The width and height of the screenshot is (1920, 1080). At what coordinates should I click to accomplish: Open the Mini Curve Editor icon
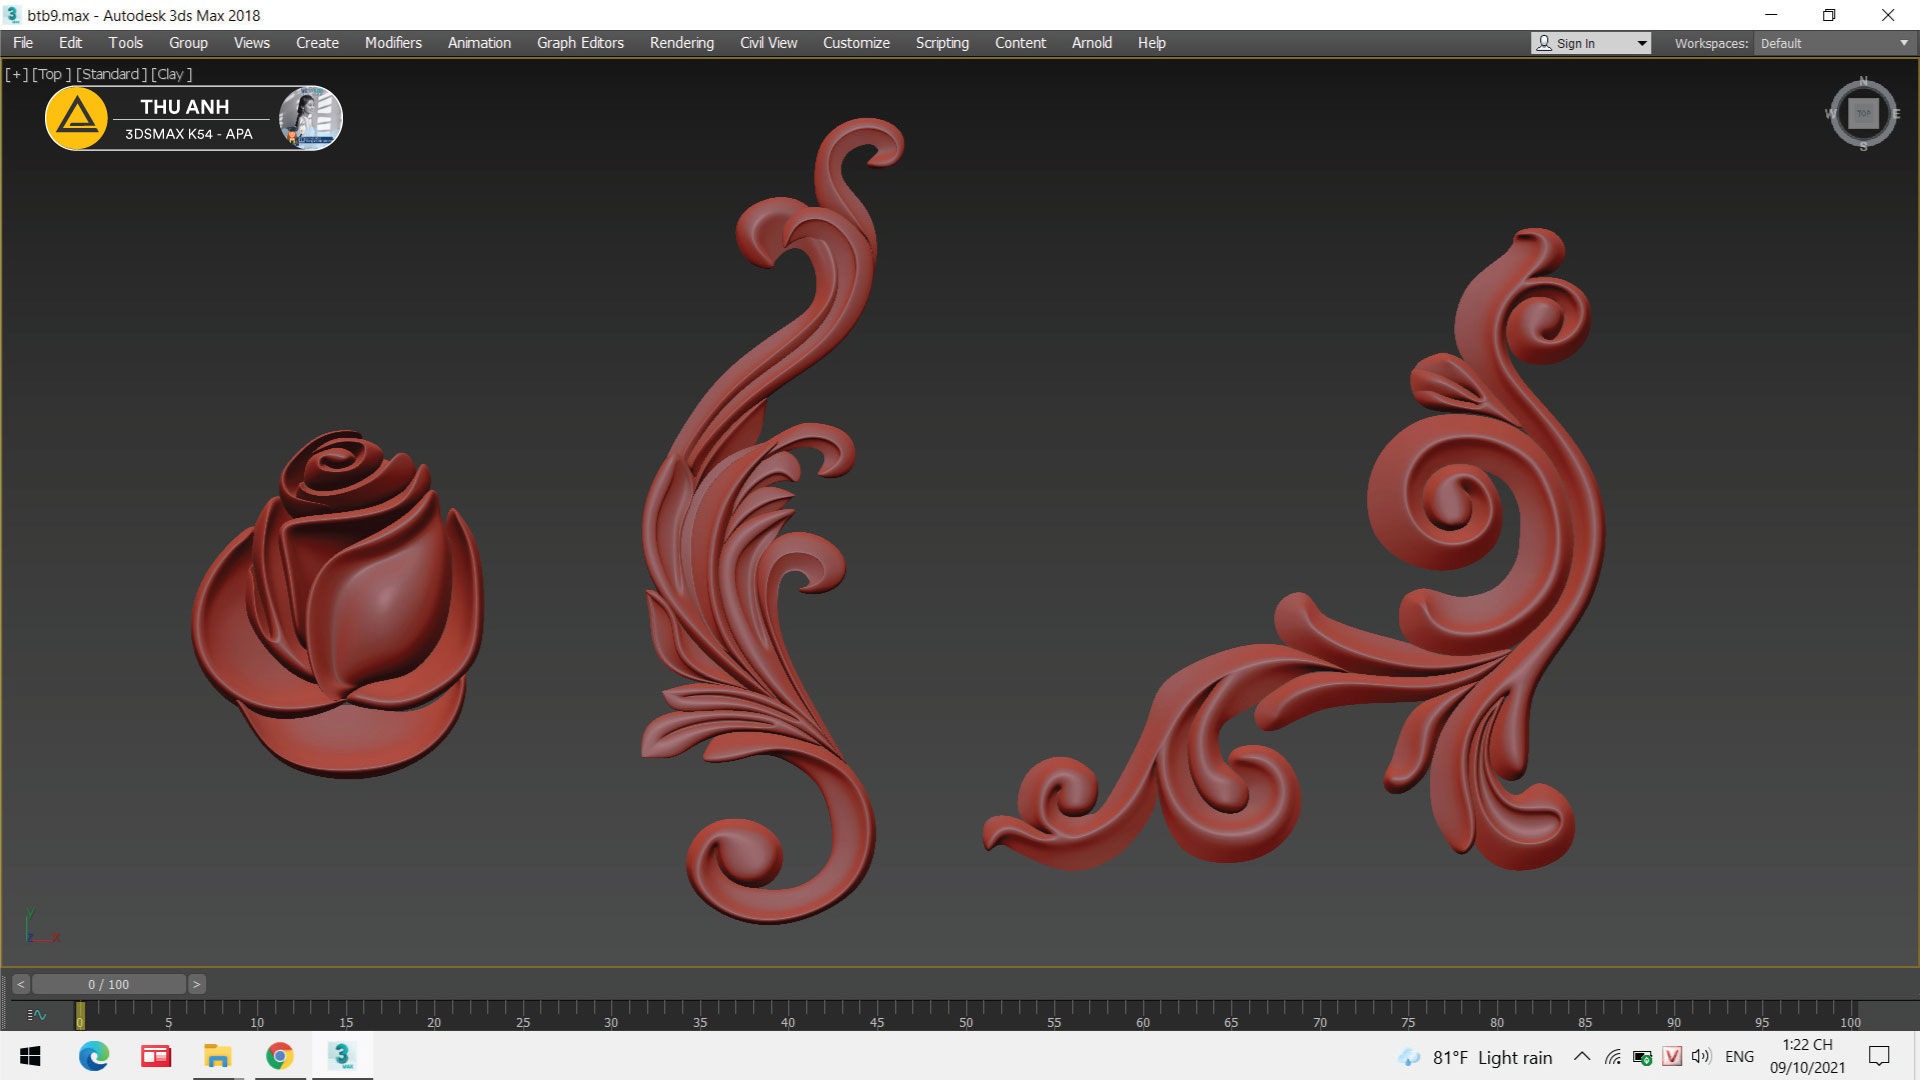point(37,1015)
